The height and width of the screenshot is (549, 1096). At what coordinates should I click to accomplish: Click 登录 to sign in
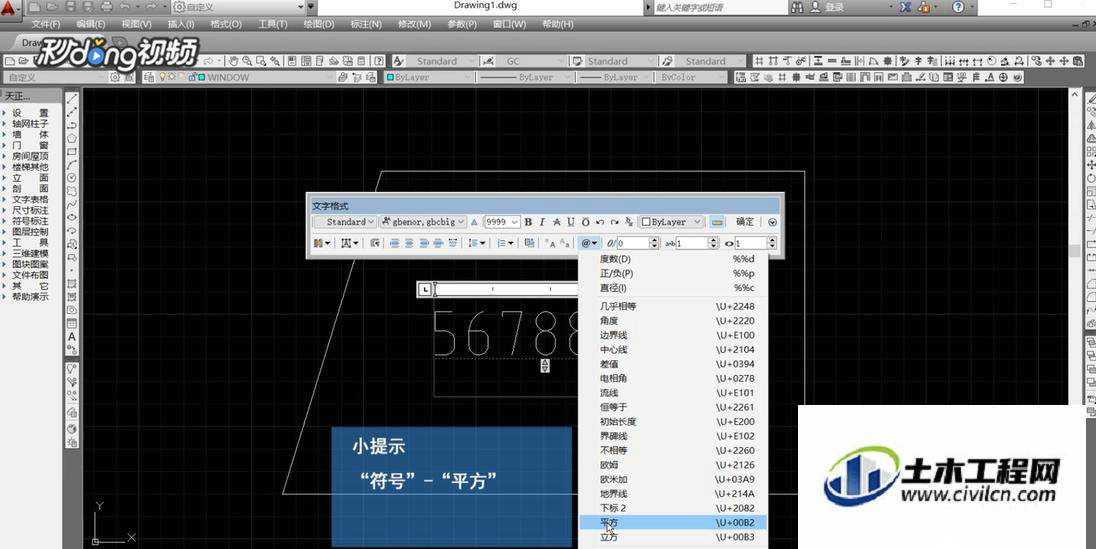835,7
